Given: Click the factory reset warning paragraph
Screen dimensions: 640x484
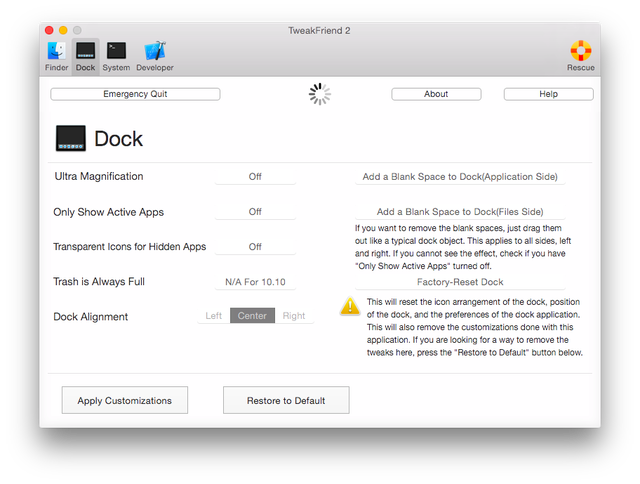Looking at the screenshot, I should tap(475, 327).
